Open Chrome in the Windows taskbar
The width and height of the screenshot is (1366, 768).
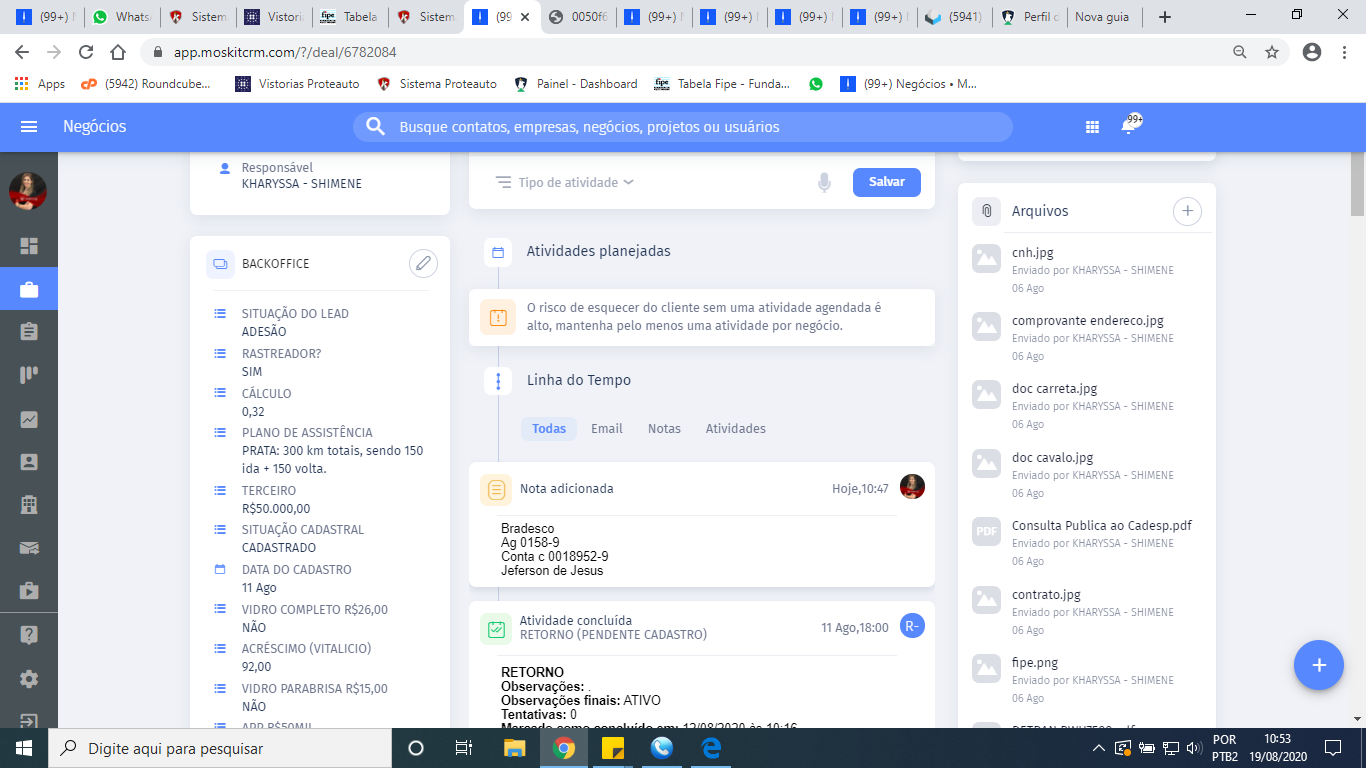click(x=564, y=748)
